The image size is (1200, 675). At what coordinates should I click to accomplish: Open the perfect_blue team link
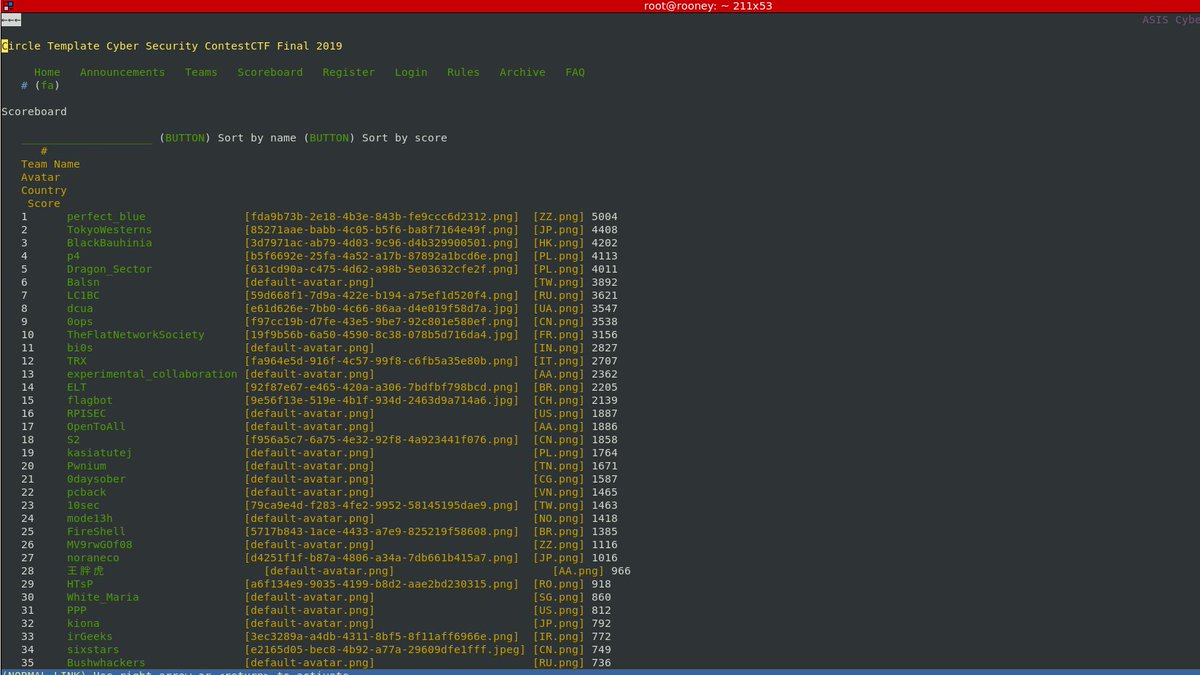106,216
